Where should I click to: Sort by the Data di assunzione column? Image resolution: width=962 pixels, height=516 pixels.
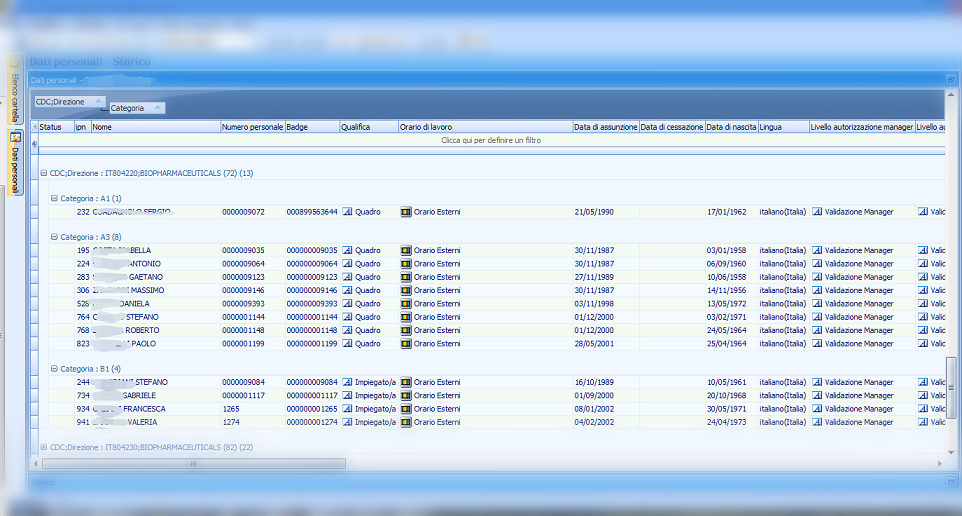[x=605, y=127]
